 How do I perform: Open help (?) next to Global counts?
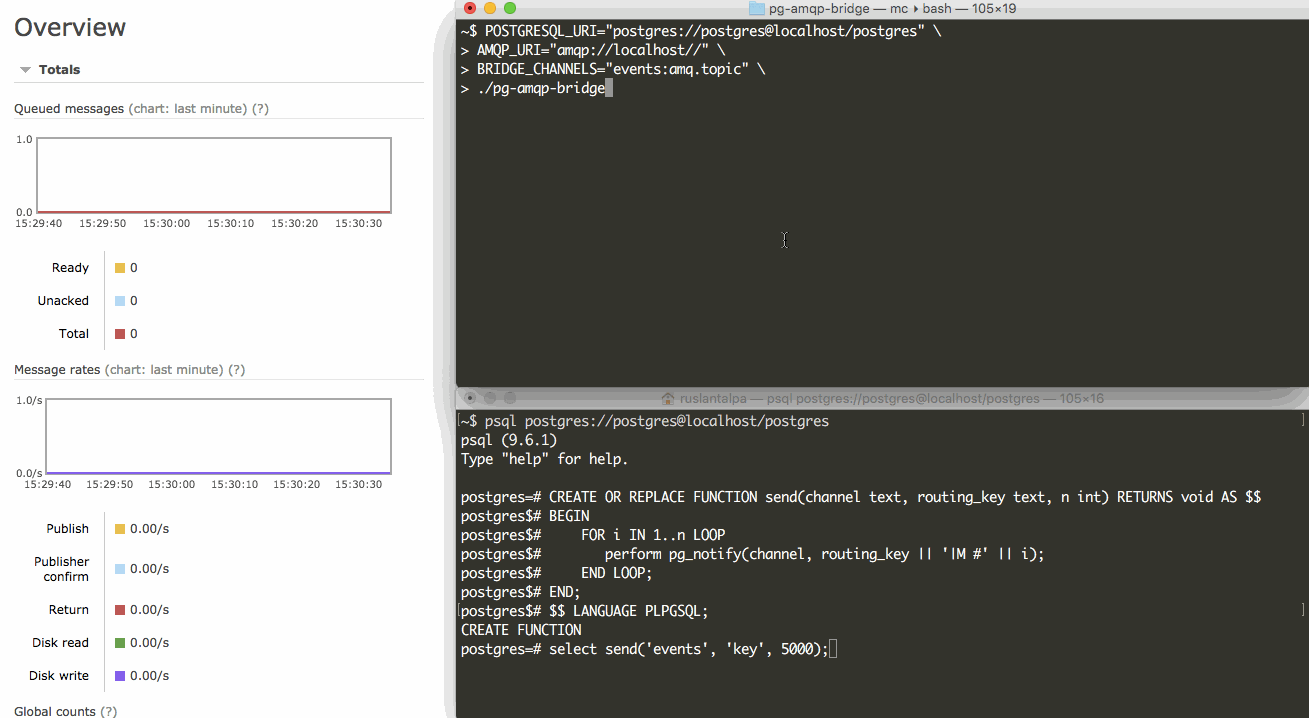coord(108,712)
